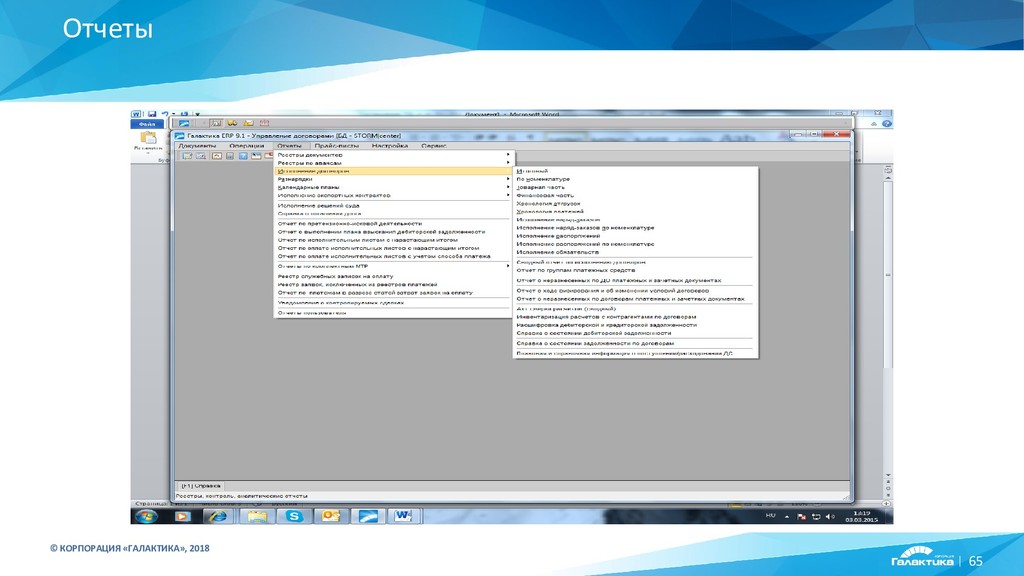
Task: Click the yellow folder icon in the upper toolbar
Action: click(x=248, y=123)
